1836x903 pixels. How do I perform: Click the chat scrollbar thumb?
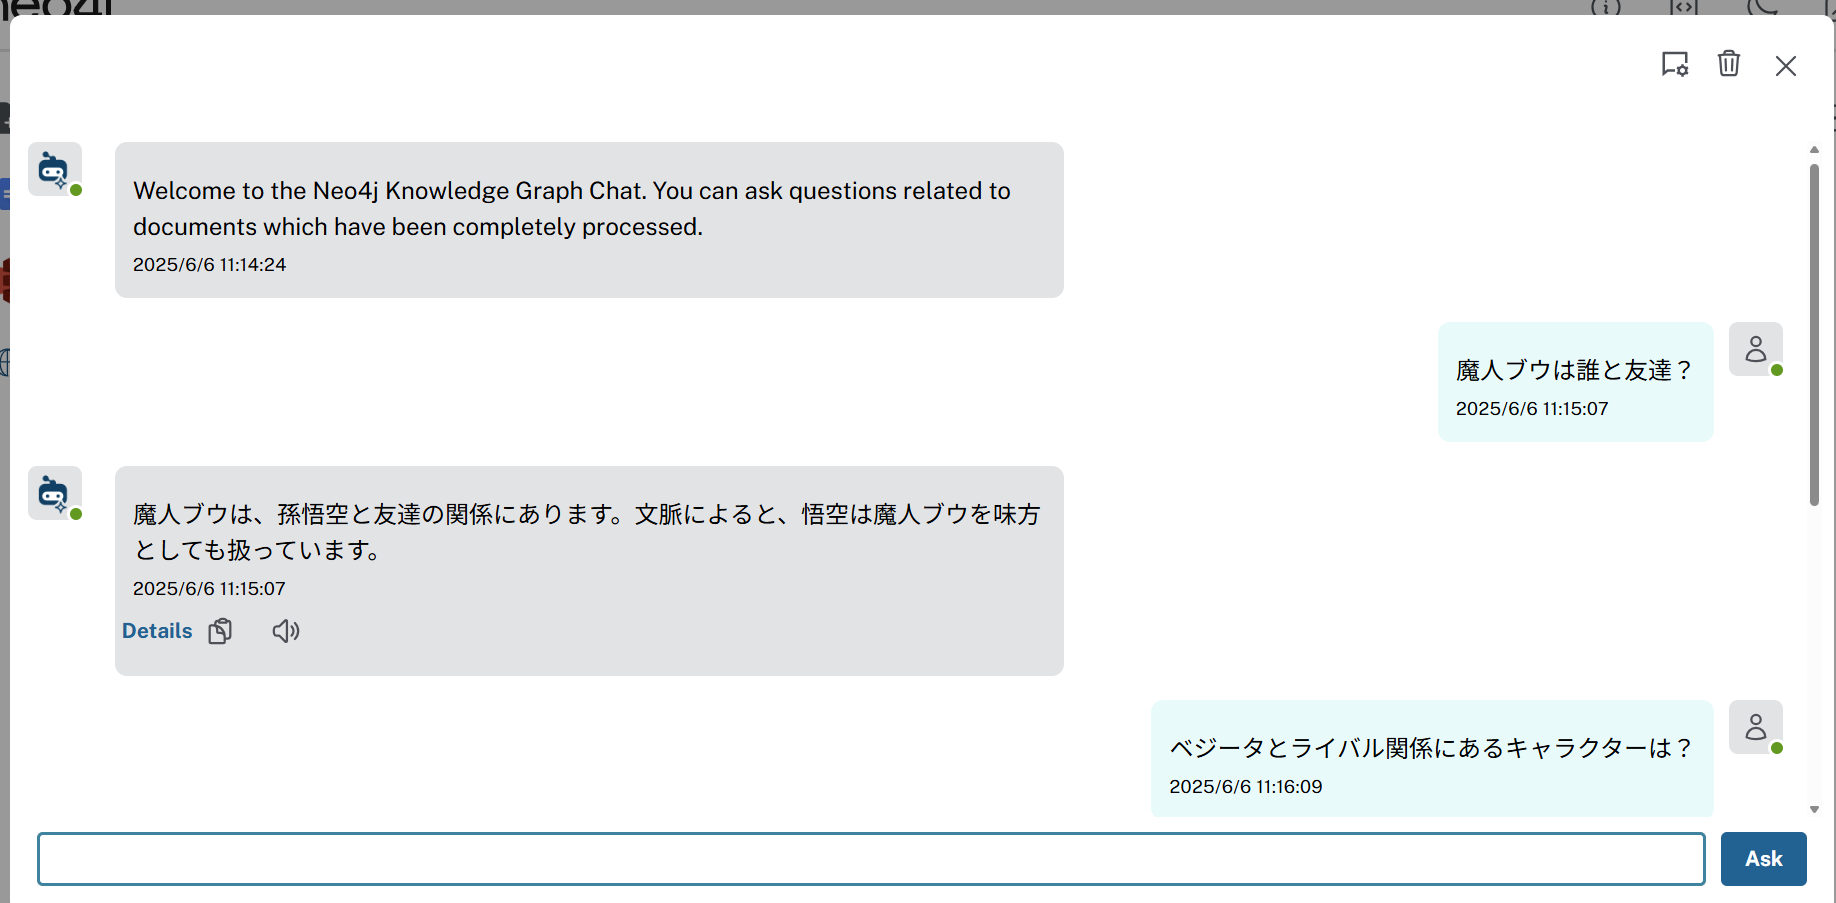(x=1814, y=335)
